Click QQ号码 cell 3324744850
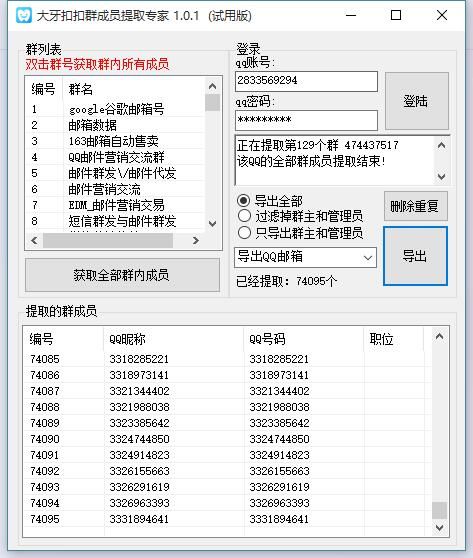 279,439
